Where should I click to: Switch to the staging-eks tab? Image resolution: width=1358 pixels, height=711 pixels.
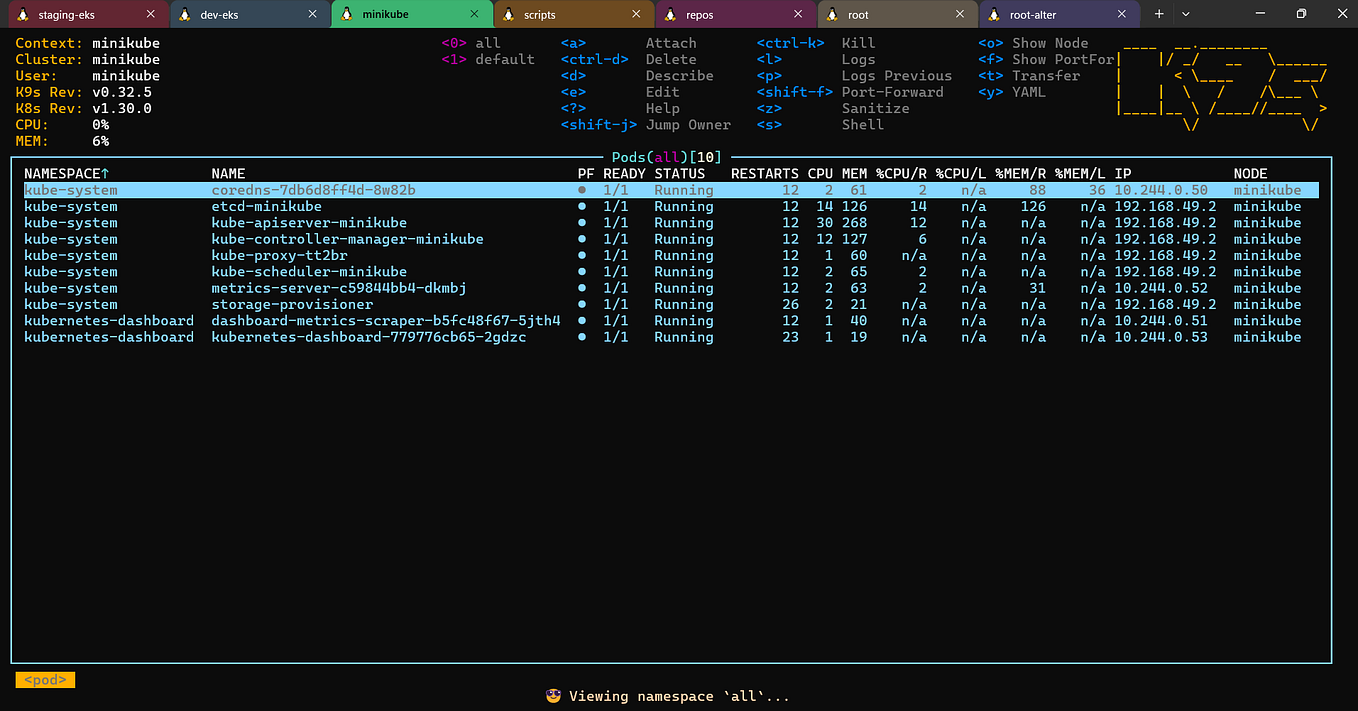[x=75, y=14]
